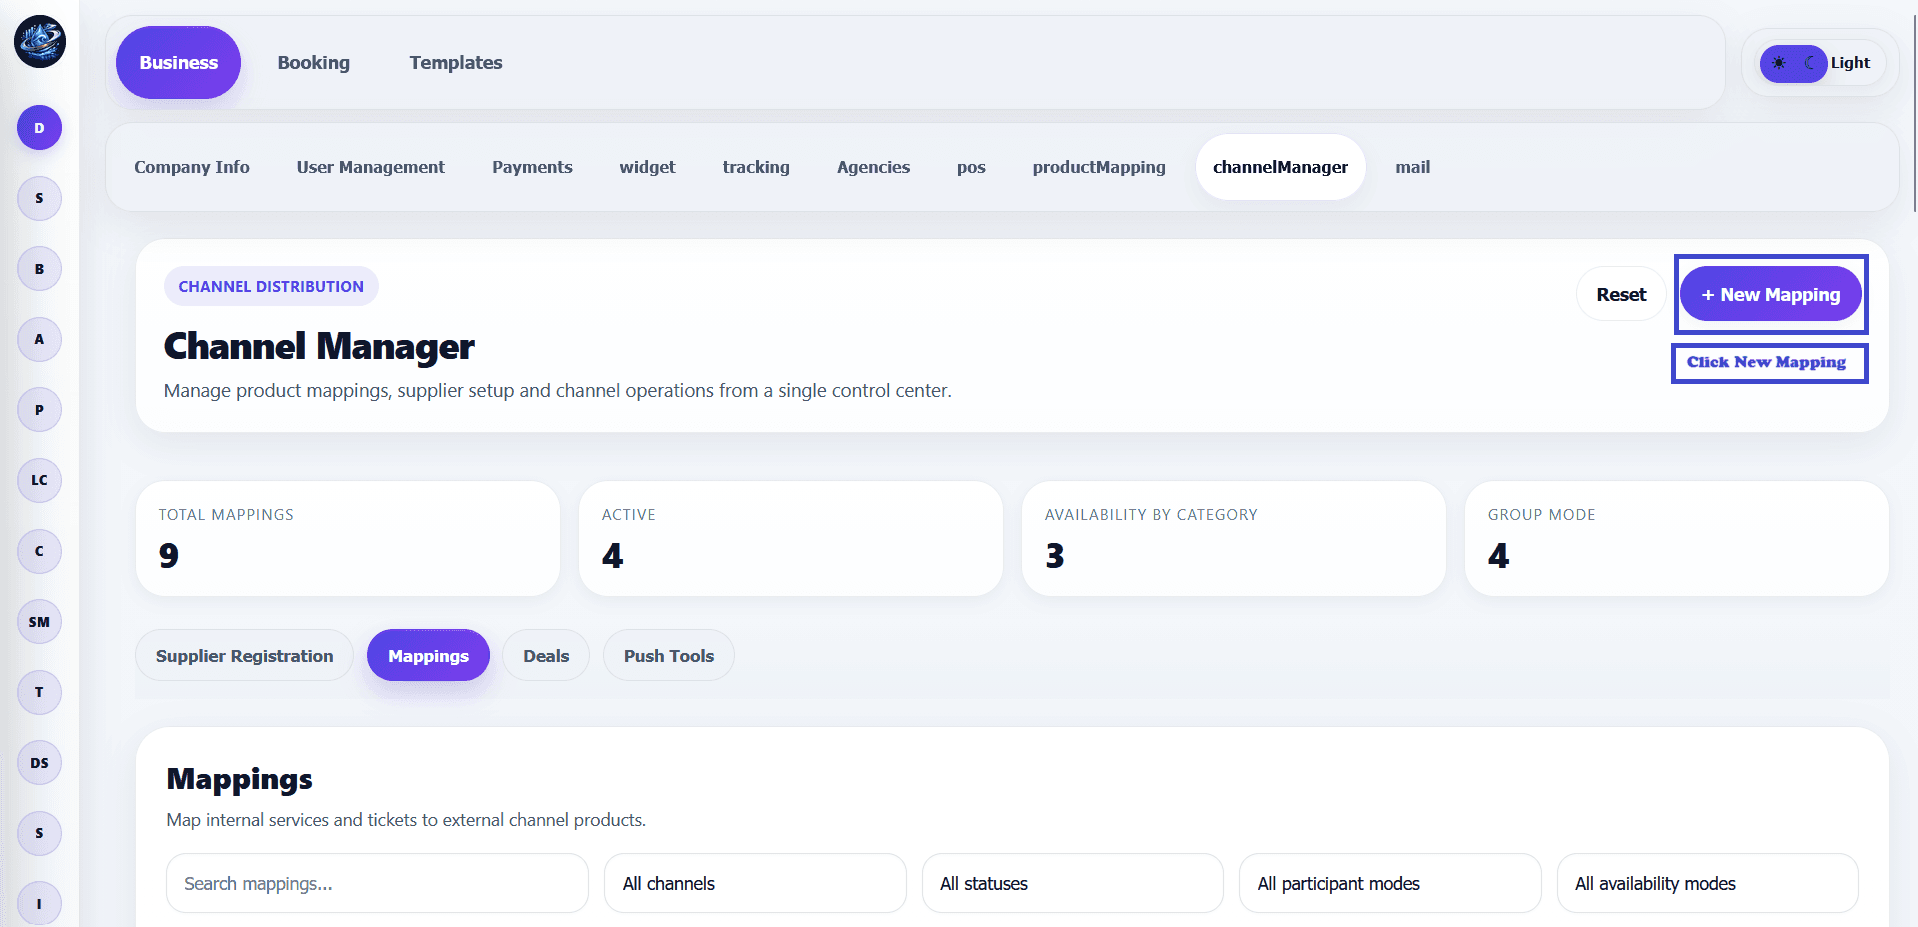Click the Search mappings input field

[377, 883]
